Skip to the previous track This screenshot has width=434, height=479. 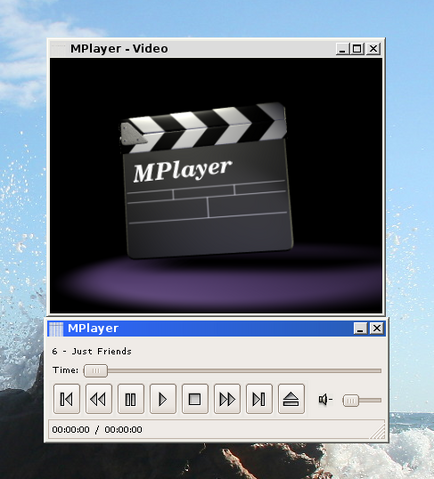point(66,399)
